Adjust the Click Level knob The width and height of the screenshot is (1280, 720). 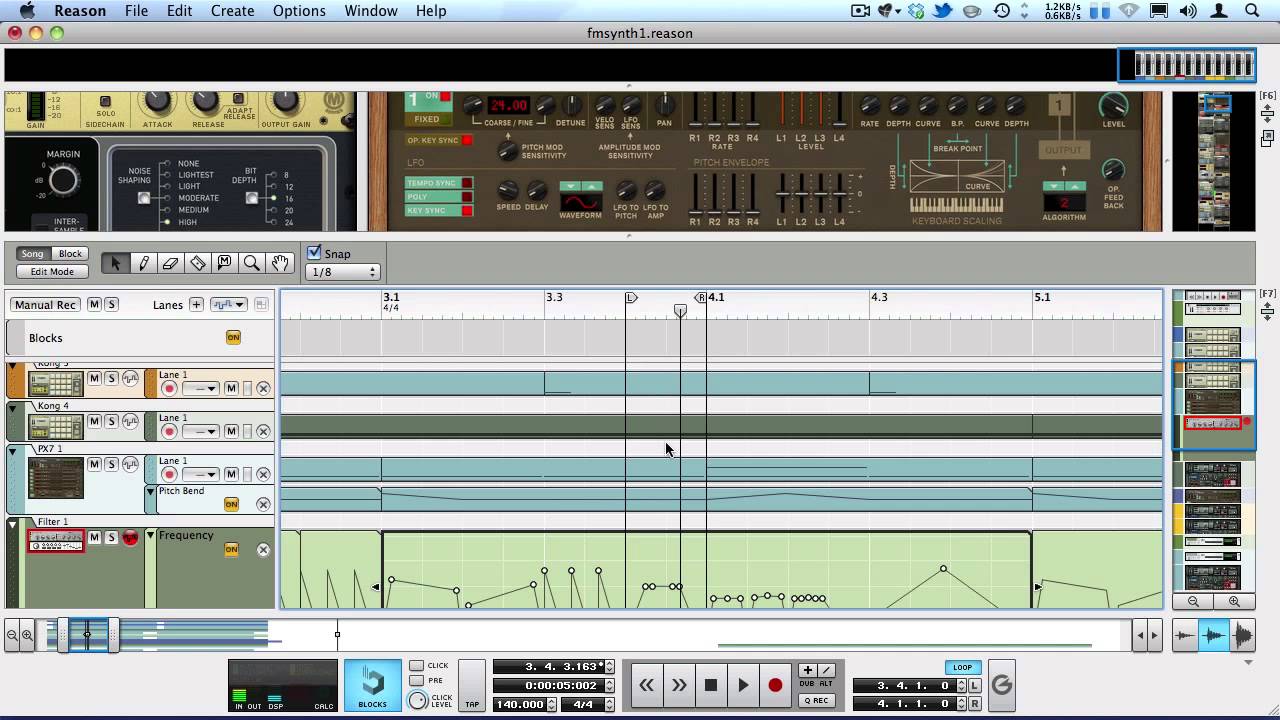tap(418, 700)
